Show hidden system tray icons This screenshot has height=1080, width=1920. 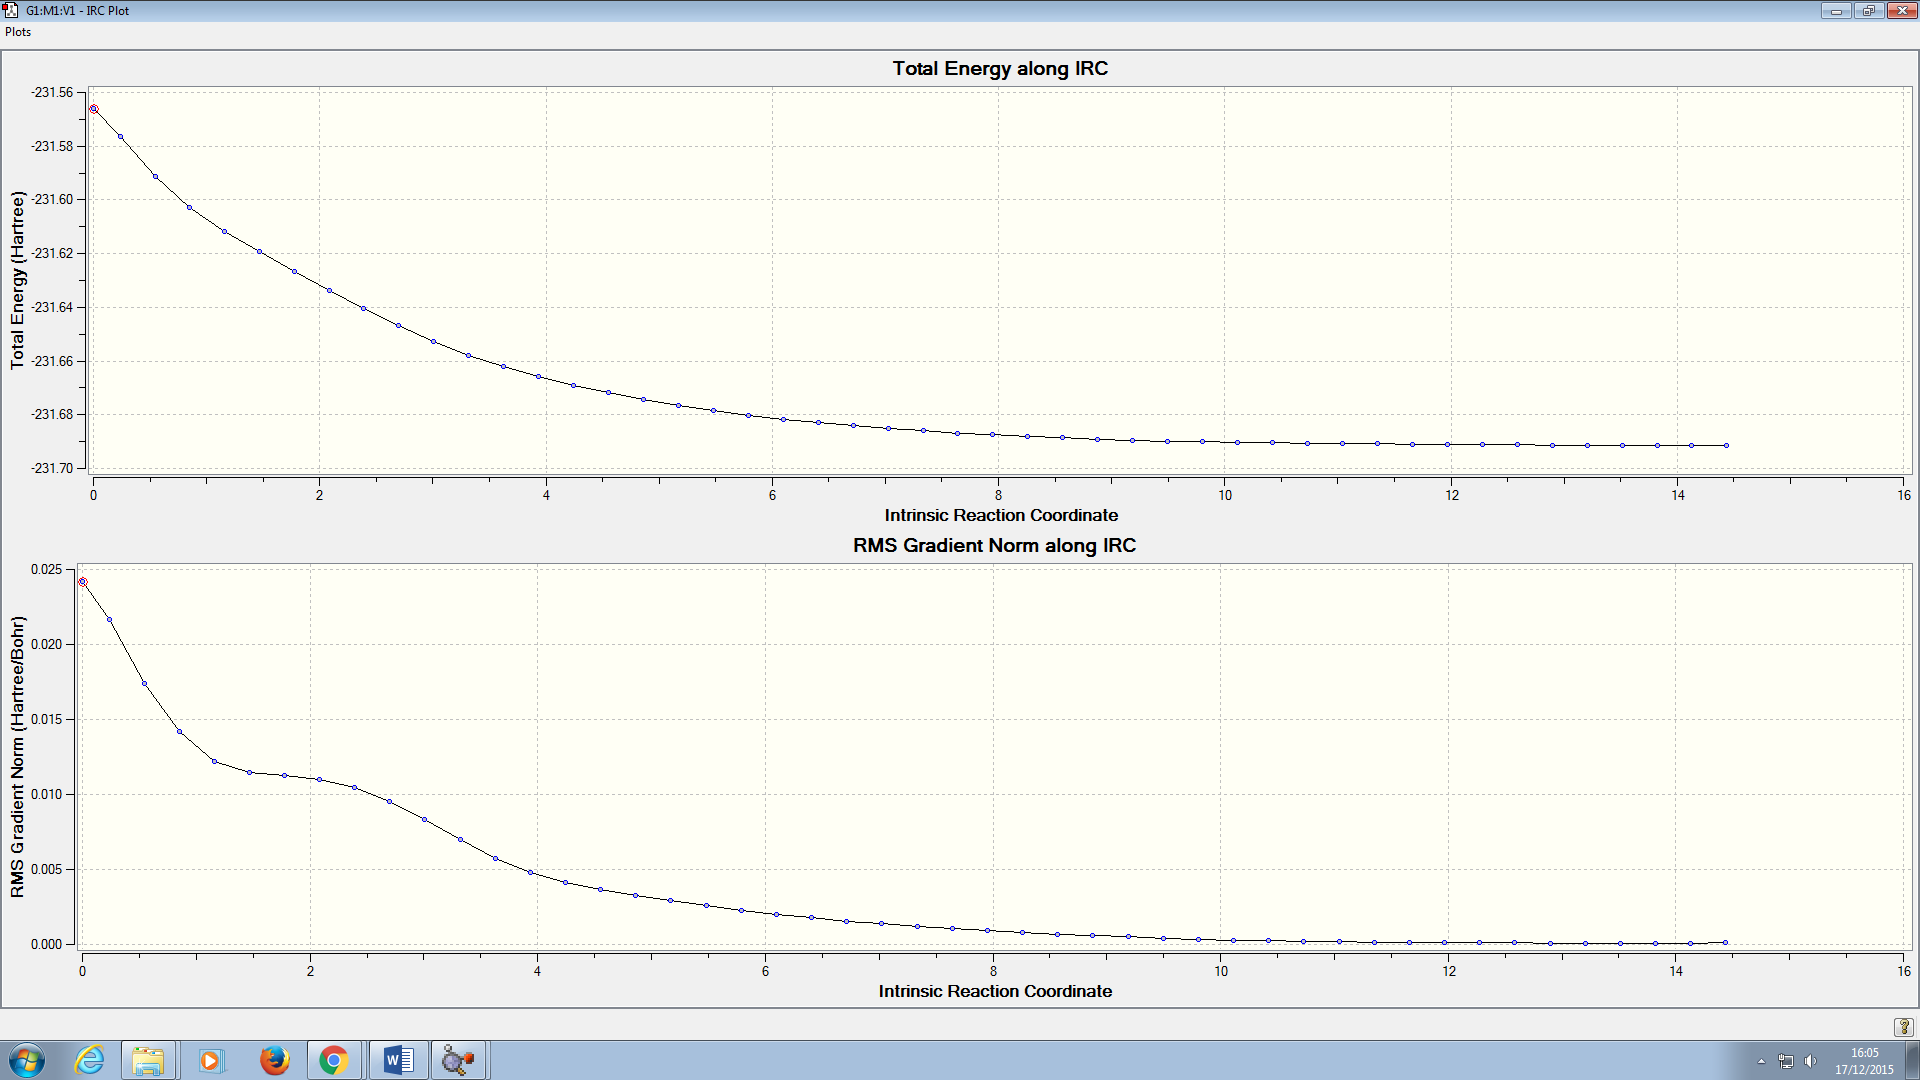click(1761, 1061)
